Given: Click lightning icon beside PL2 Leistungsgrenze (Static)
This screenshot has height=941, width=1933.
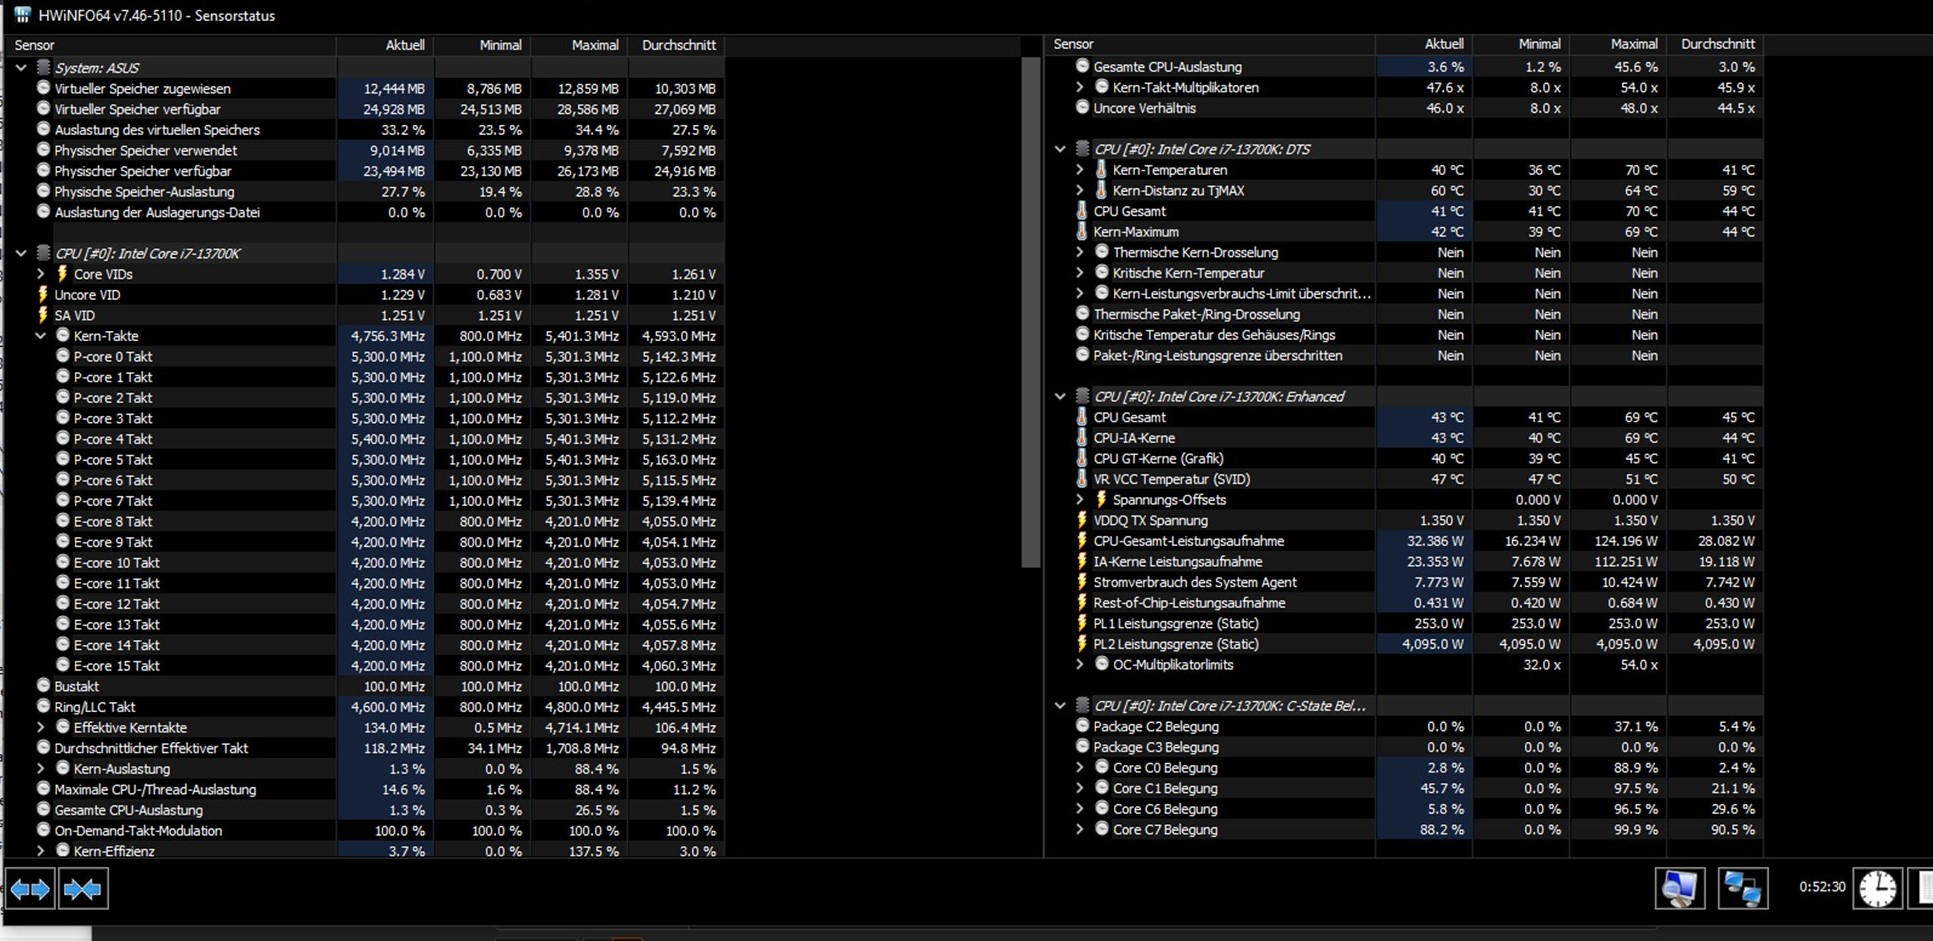Looking at the screenshot, I should [x=1082, y=644].
